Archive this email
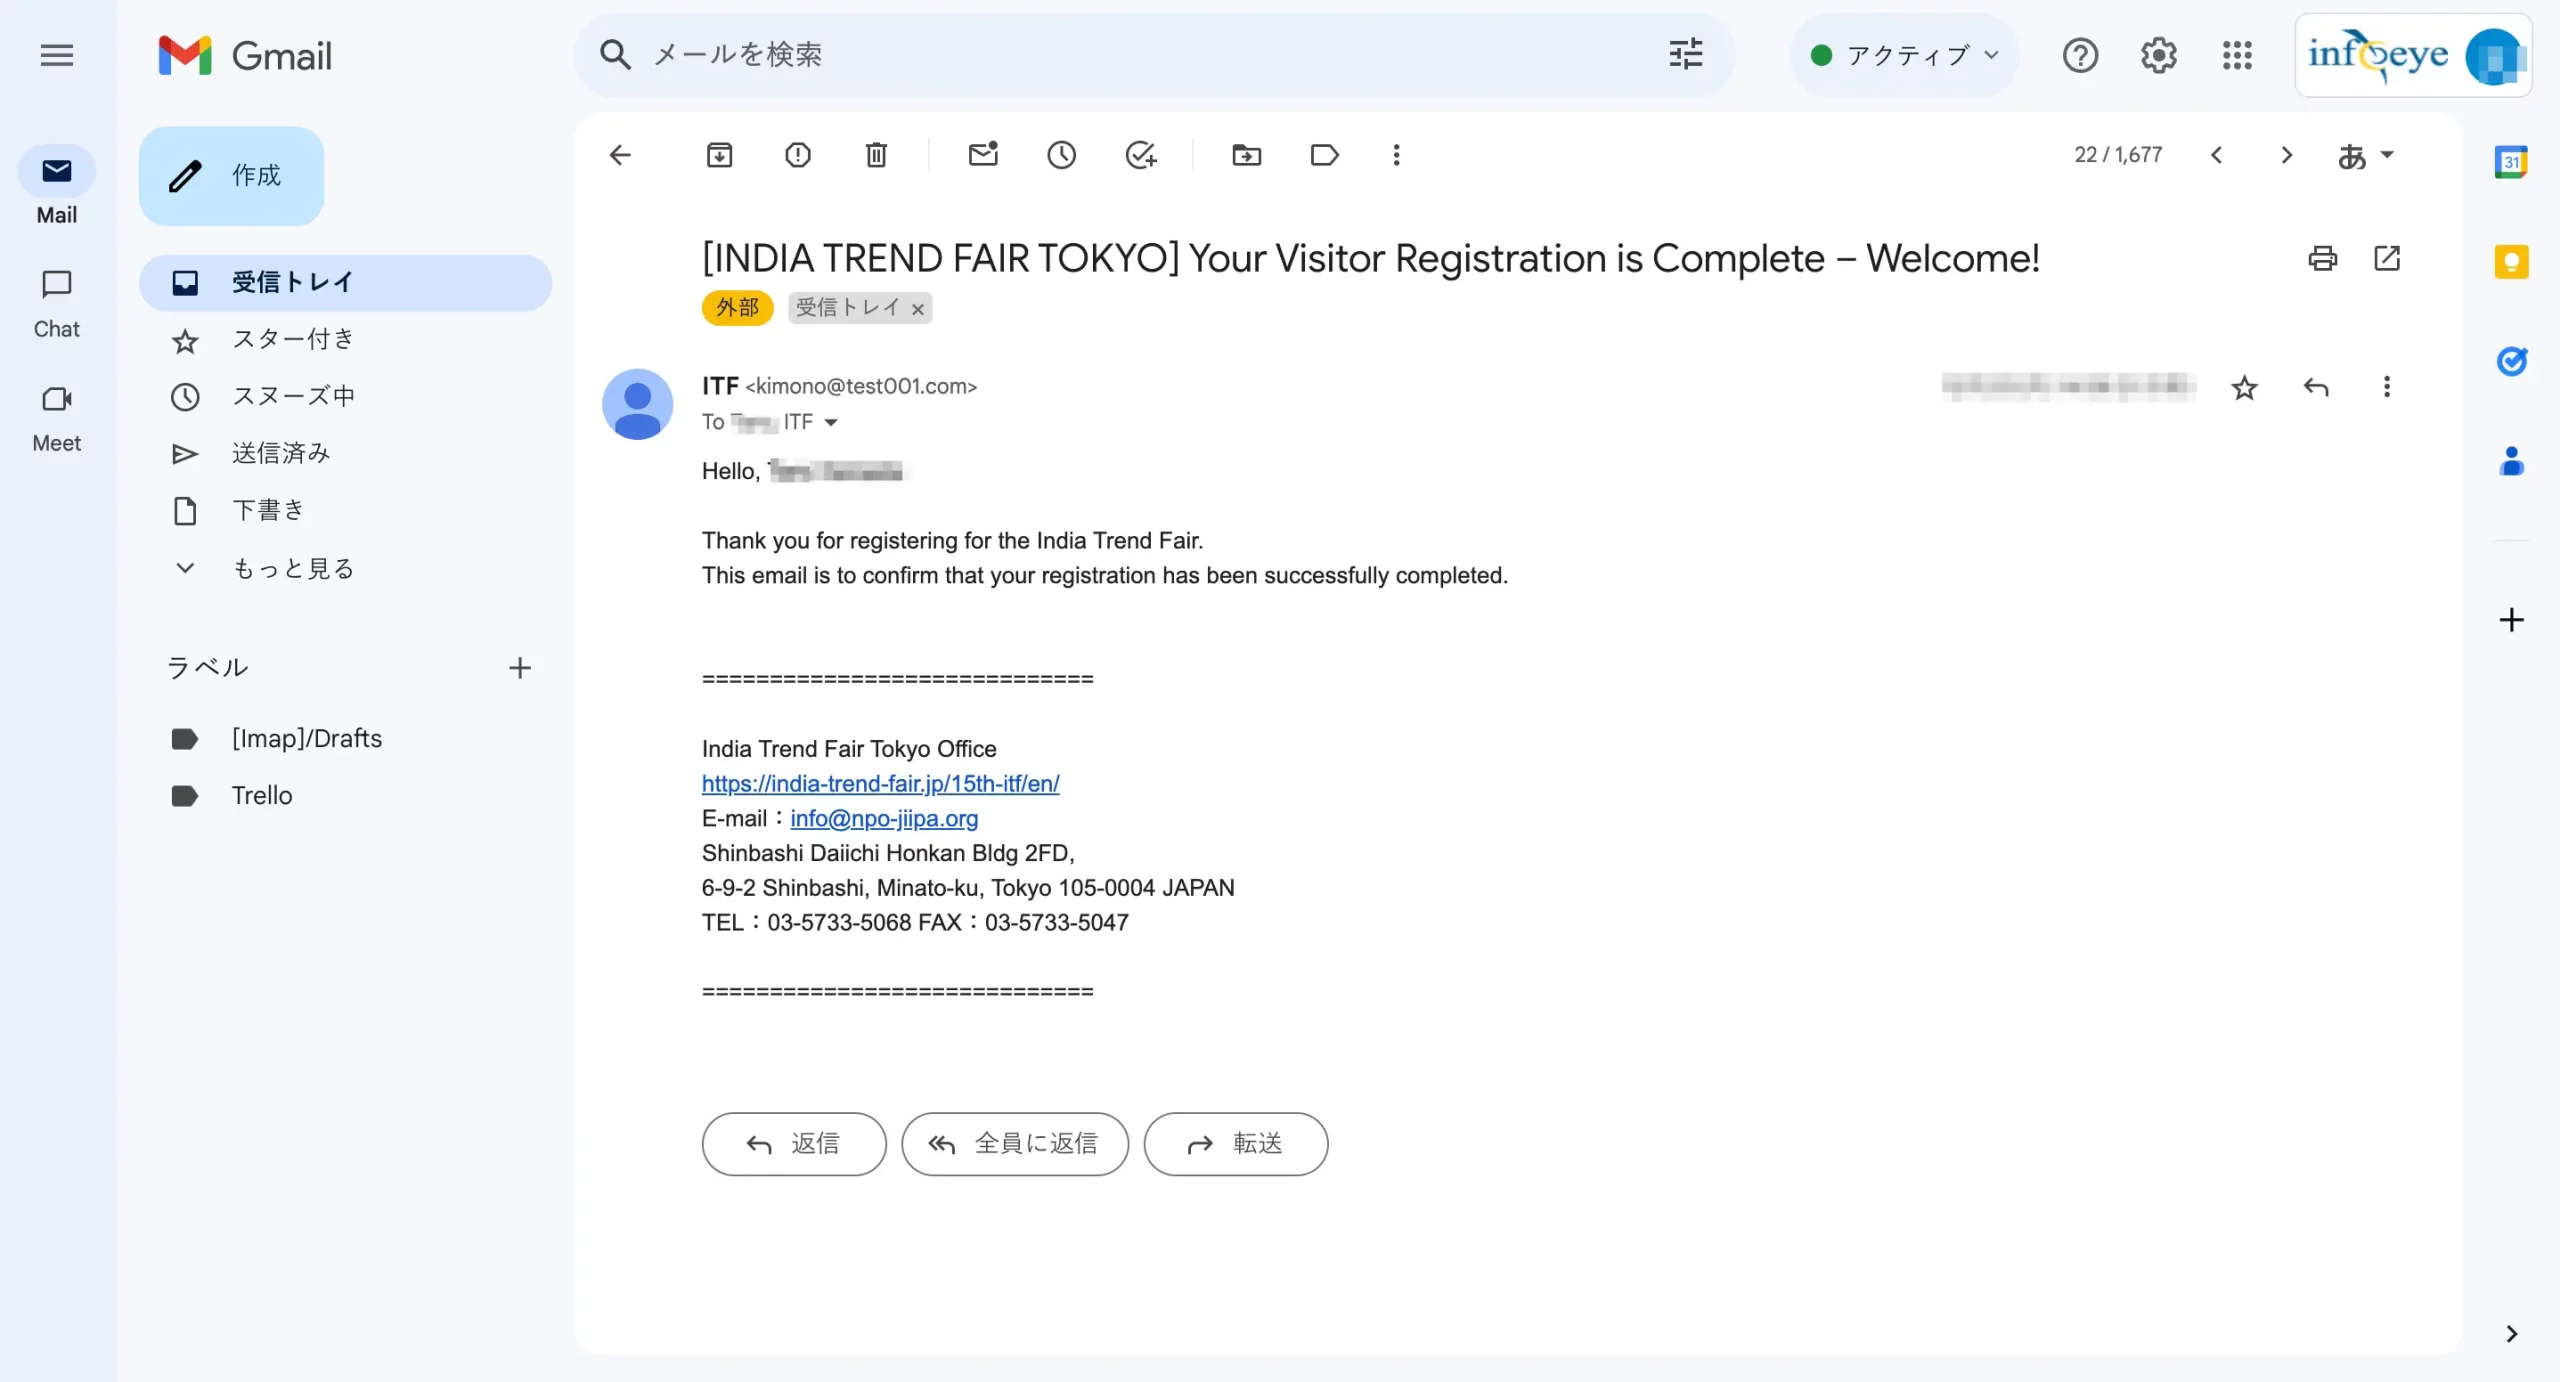This screenshot has height=1382, width=2560. (719, 155)
